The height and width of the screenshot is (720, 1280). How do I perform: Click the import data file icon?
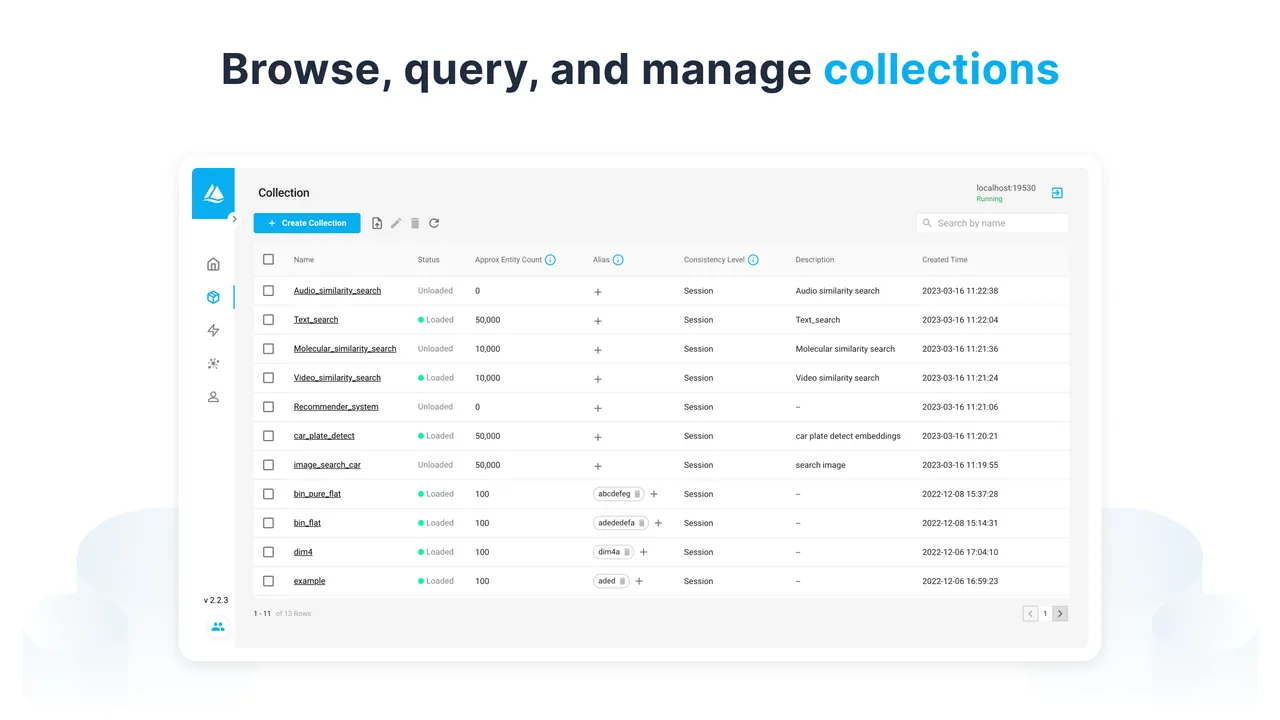pyautogui.click(x=377, y=223)
